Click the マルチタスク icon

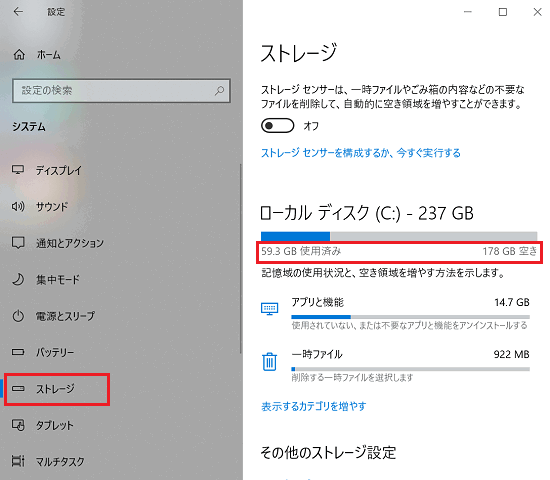click(18, 461)
